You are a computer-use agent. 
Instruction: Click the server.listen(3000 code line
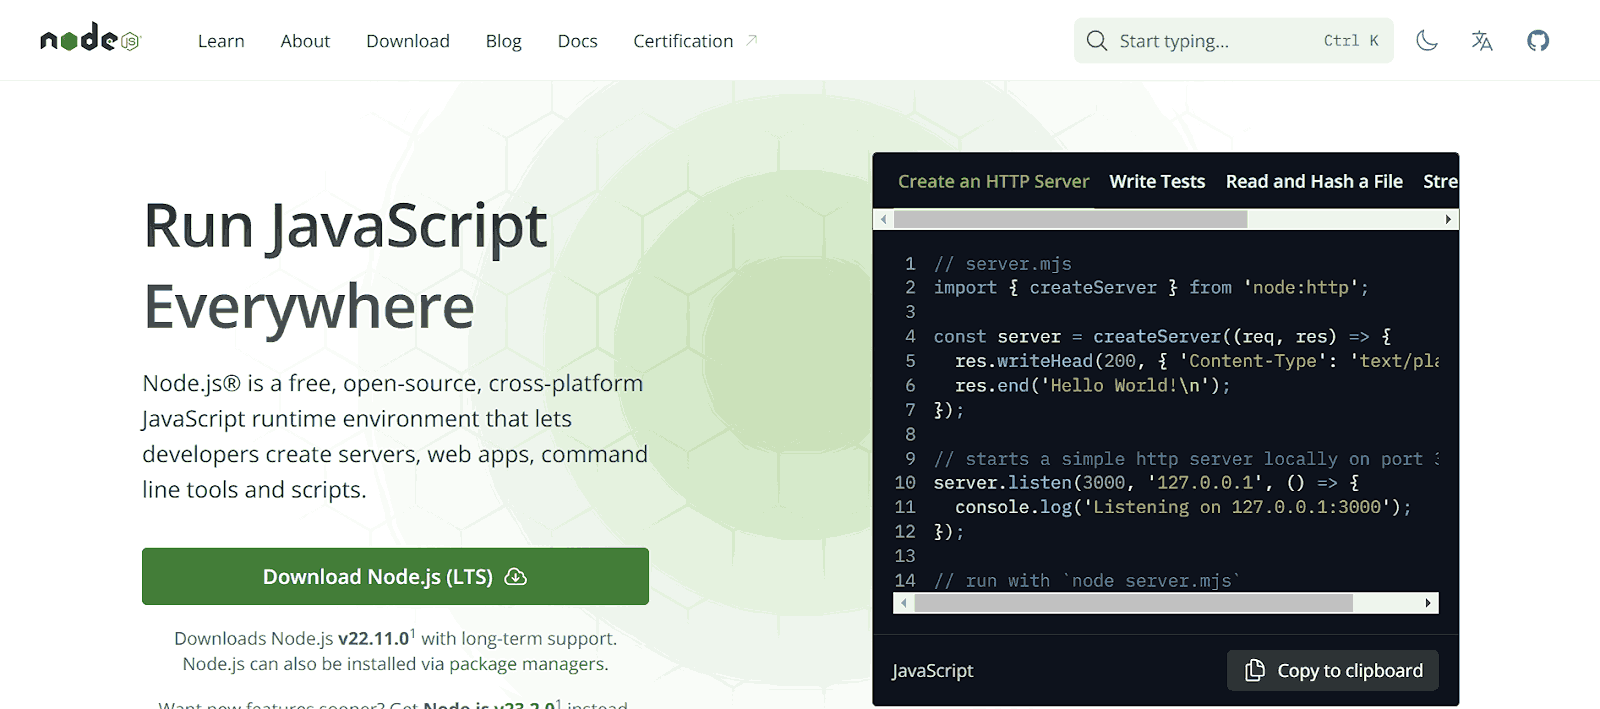click(x=1146, y=483)
